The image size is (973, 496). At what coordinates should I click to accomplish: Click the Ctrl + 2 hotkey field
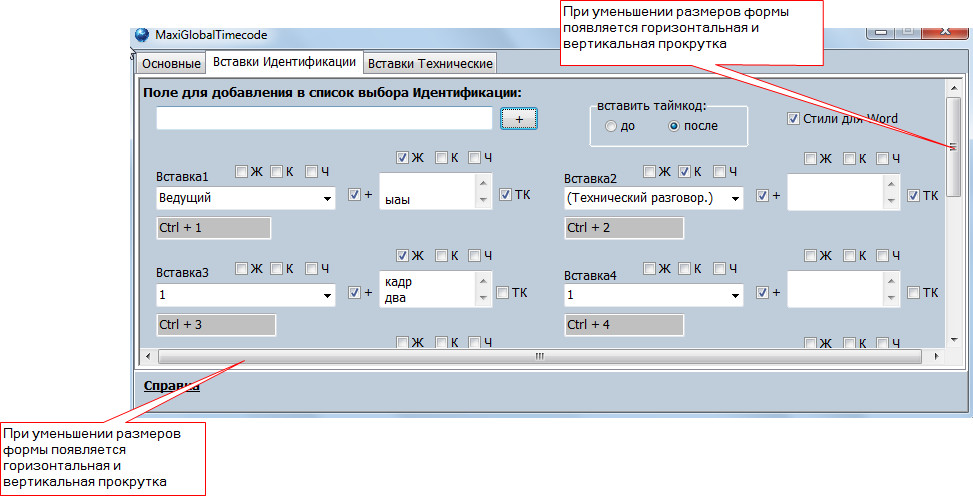[624, 228]
